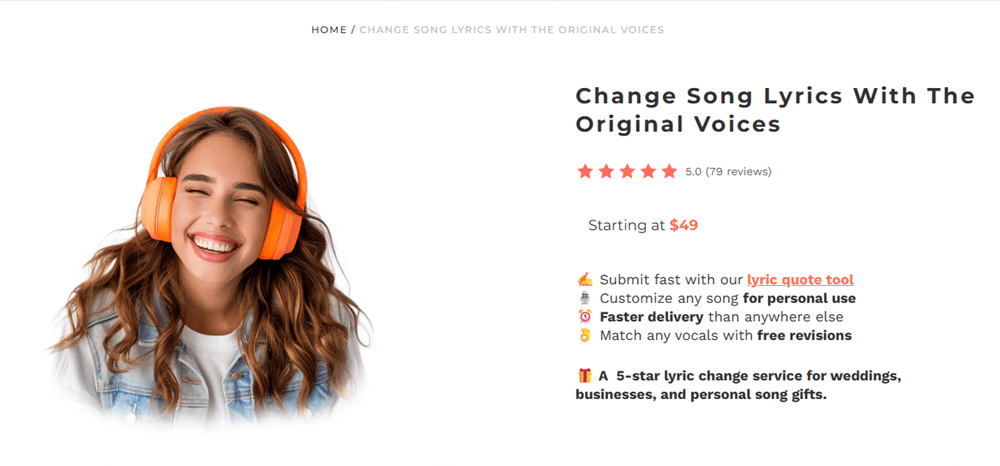
Task: Click the fifth rating star
Action: 669,171
